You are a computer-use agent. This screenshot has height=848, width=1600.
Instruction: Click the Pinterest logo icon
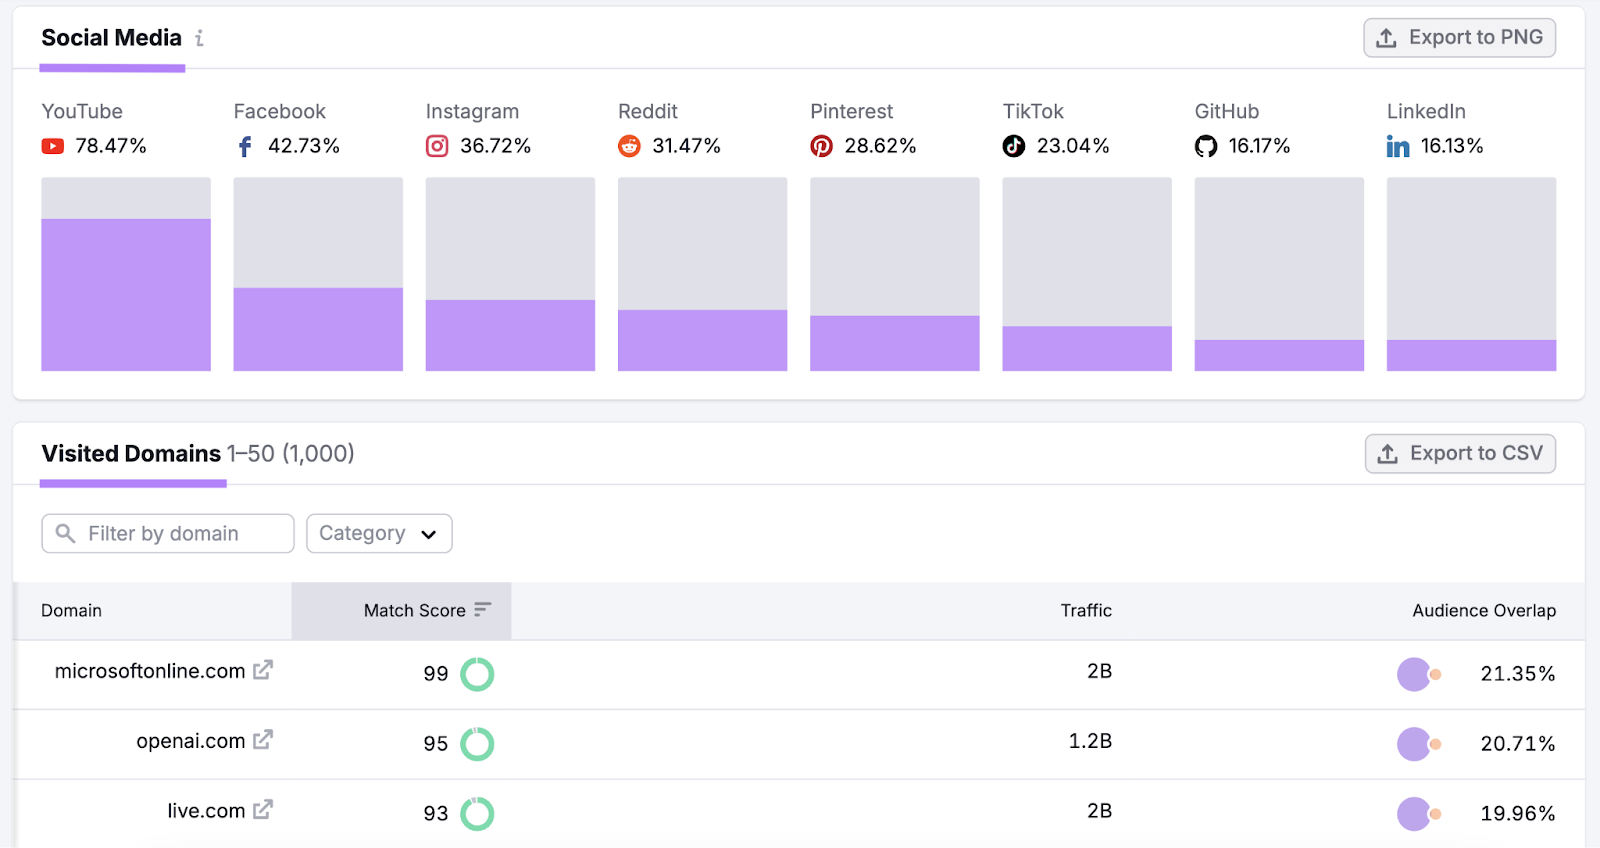click(821, 146)
